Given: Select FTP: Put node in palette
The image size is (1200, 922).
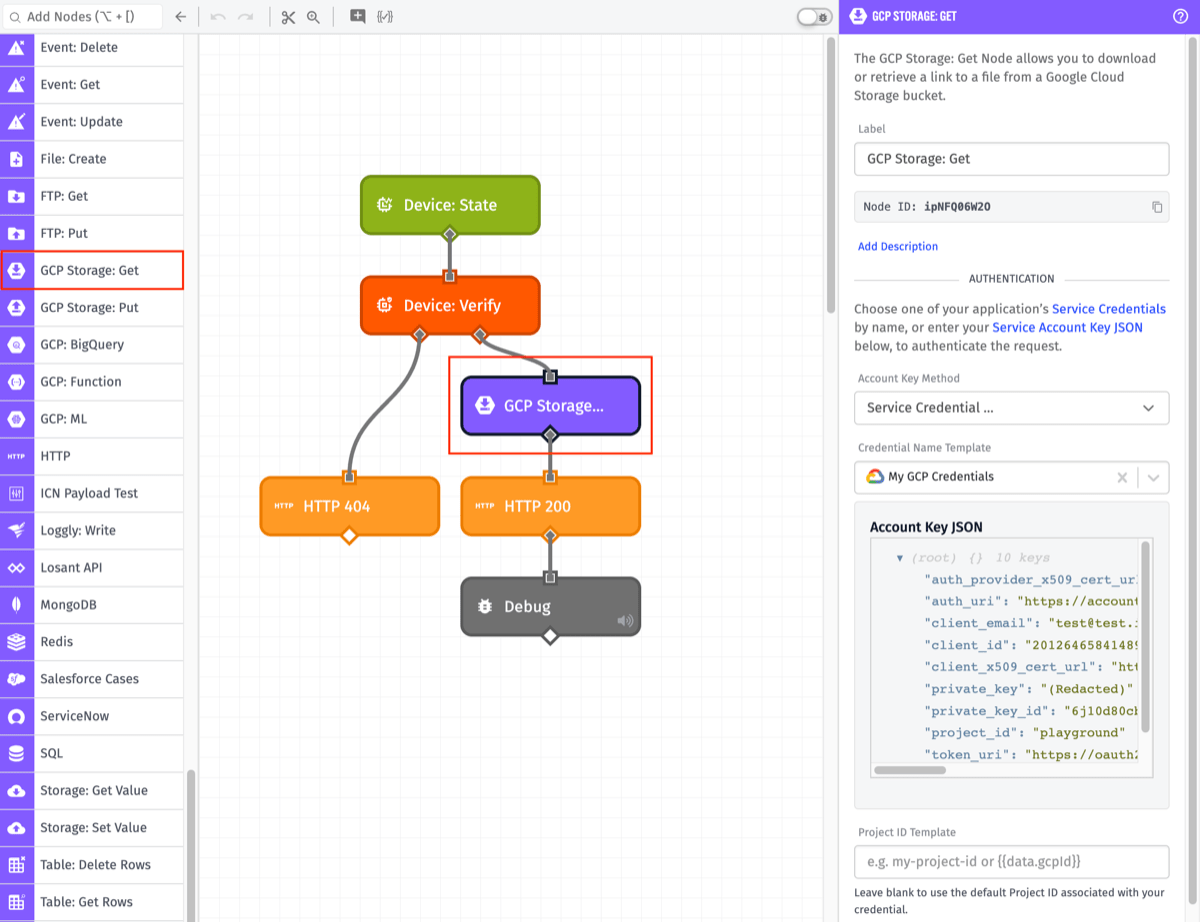Looking at the screenshot, I should click(x=92, y=233).
